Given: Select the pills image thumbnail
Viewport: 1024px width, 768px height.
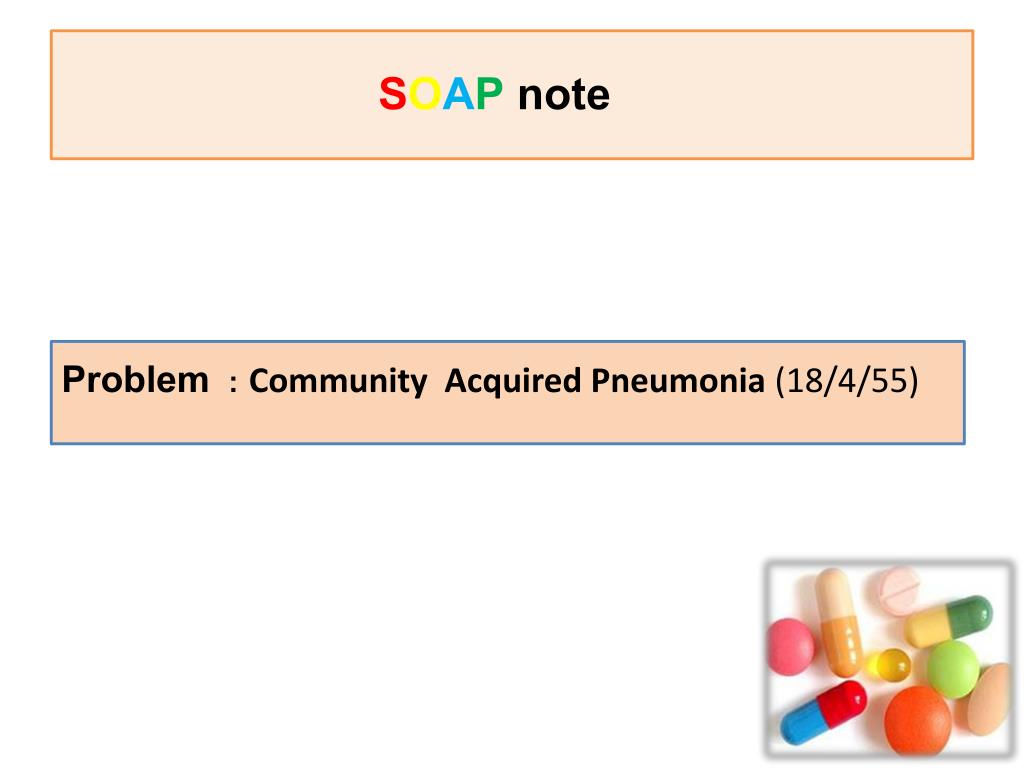Looking at the screenshot, I should tap(889, 660).
